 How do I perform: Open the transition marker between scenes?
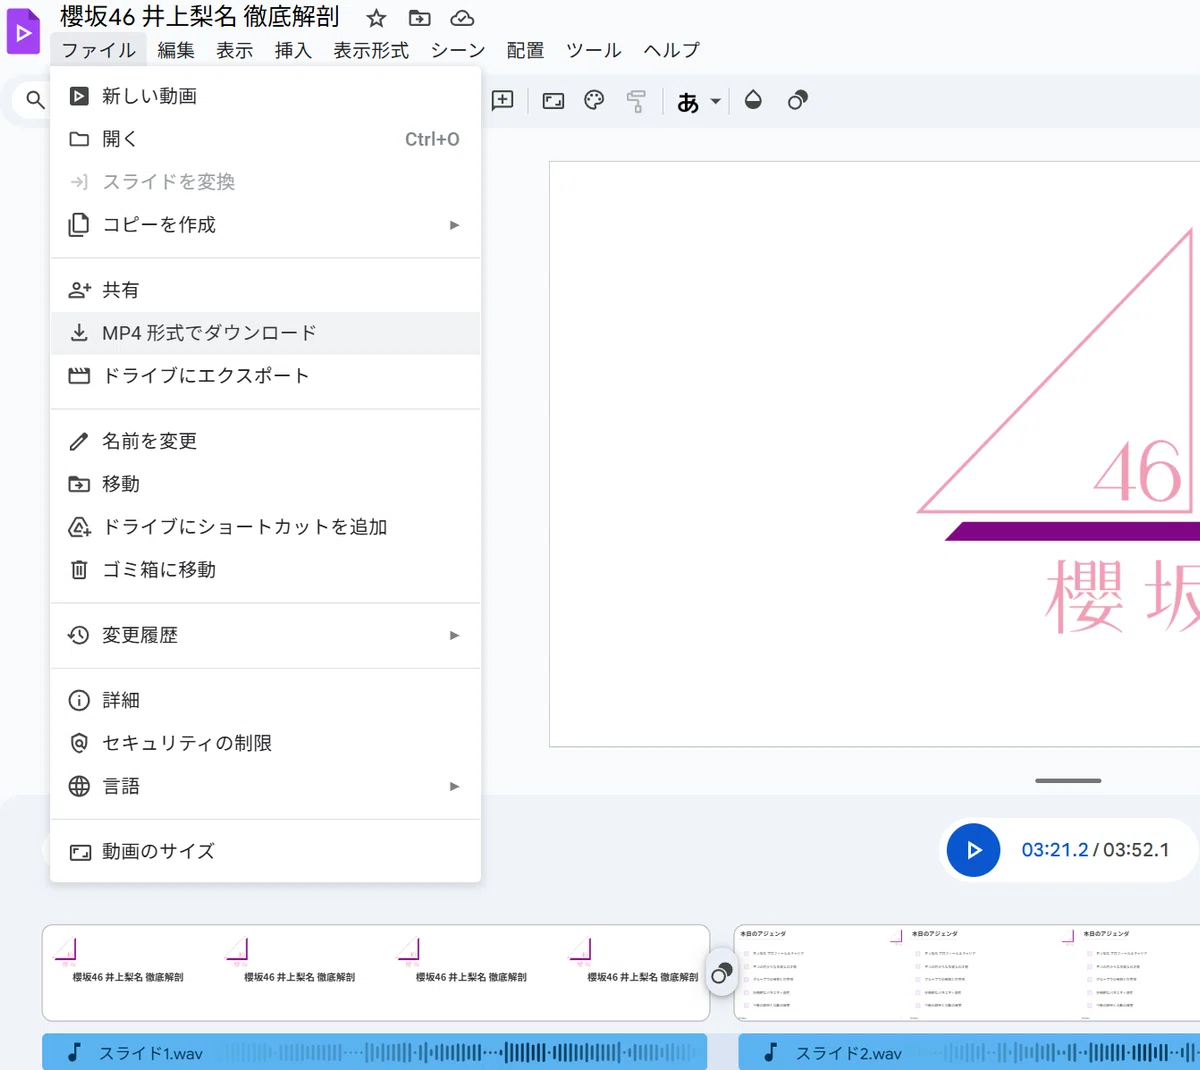click(x=722, y=973)
